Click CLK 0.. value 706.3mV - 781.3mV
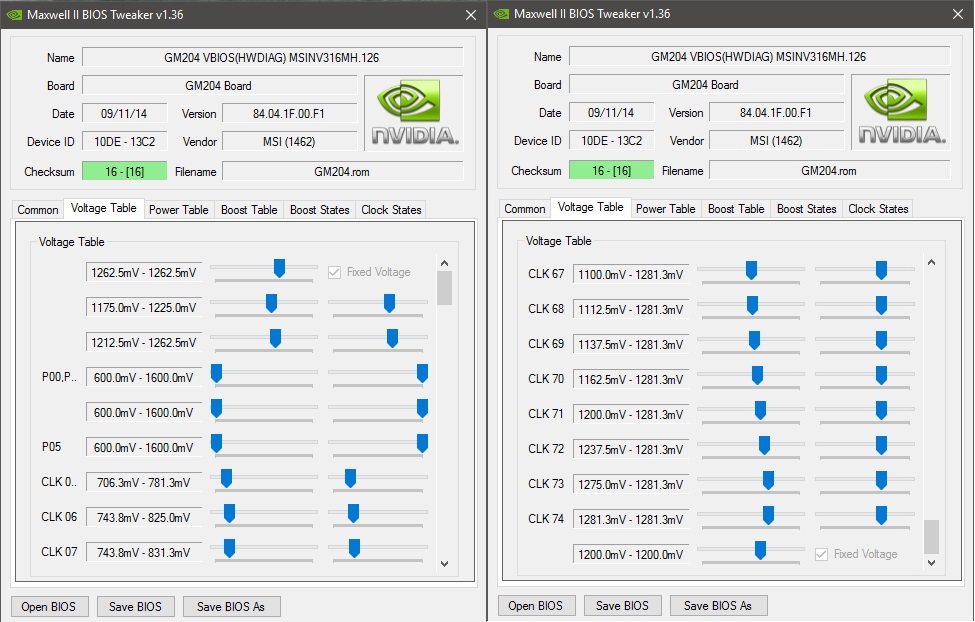 pyautogui.click(x=144, y=483)
